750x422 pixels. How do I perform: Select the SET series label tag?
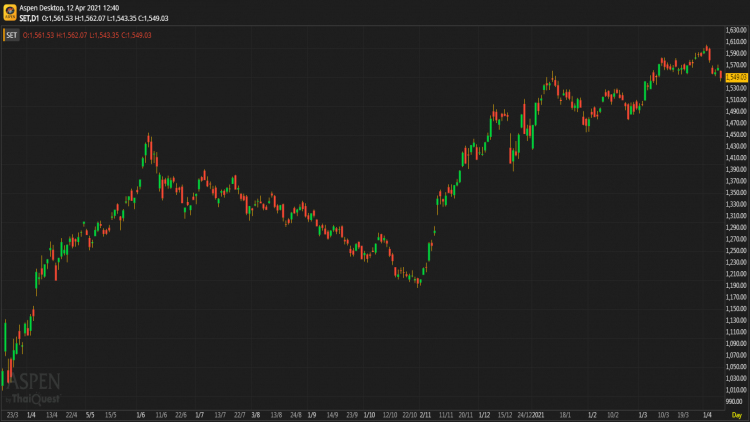pos(11,35)
